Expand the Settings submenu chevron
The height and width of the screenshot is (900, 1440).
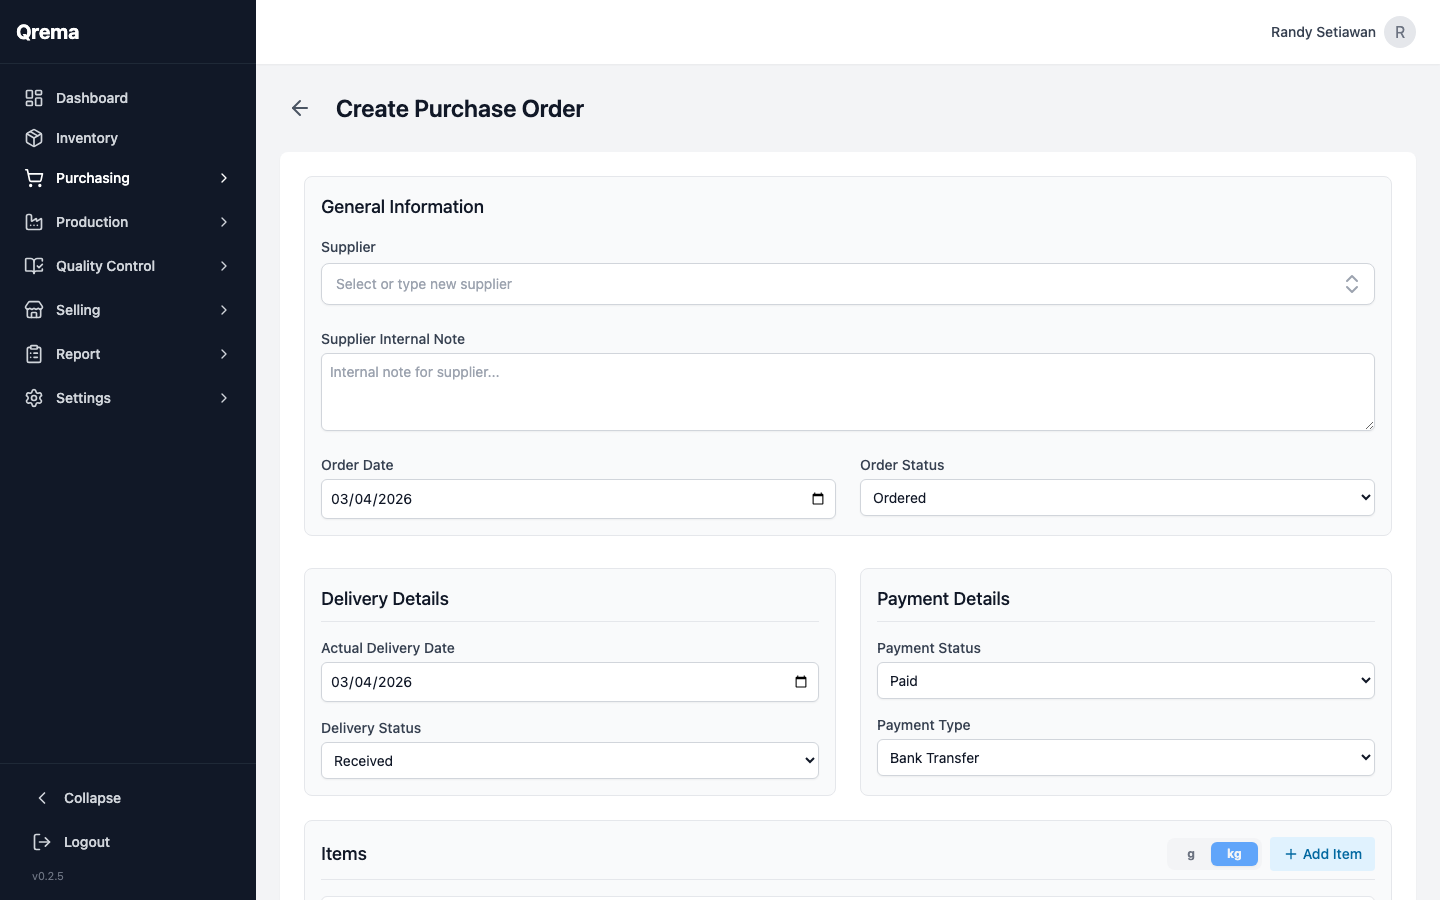pos(223,397)
